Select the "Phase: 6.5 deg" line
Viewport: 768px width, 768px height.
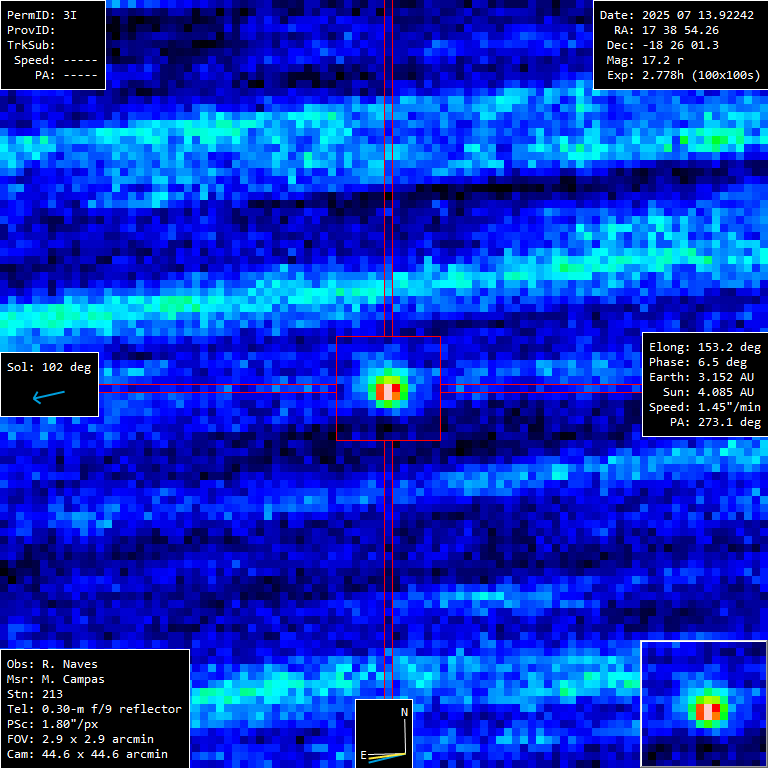pos(697,362)
